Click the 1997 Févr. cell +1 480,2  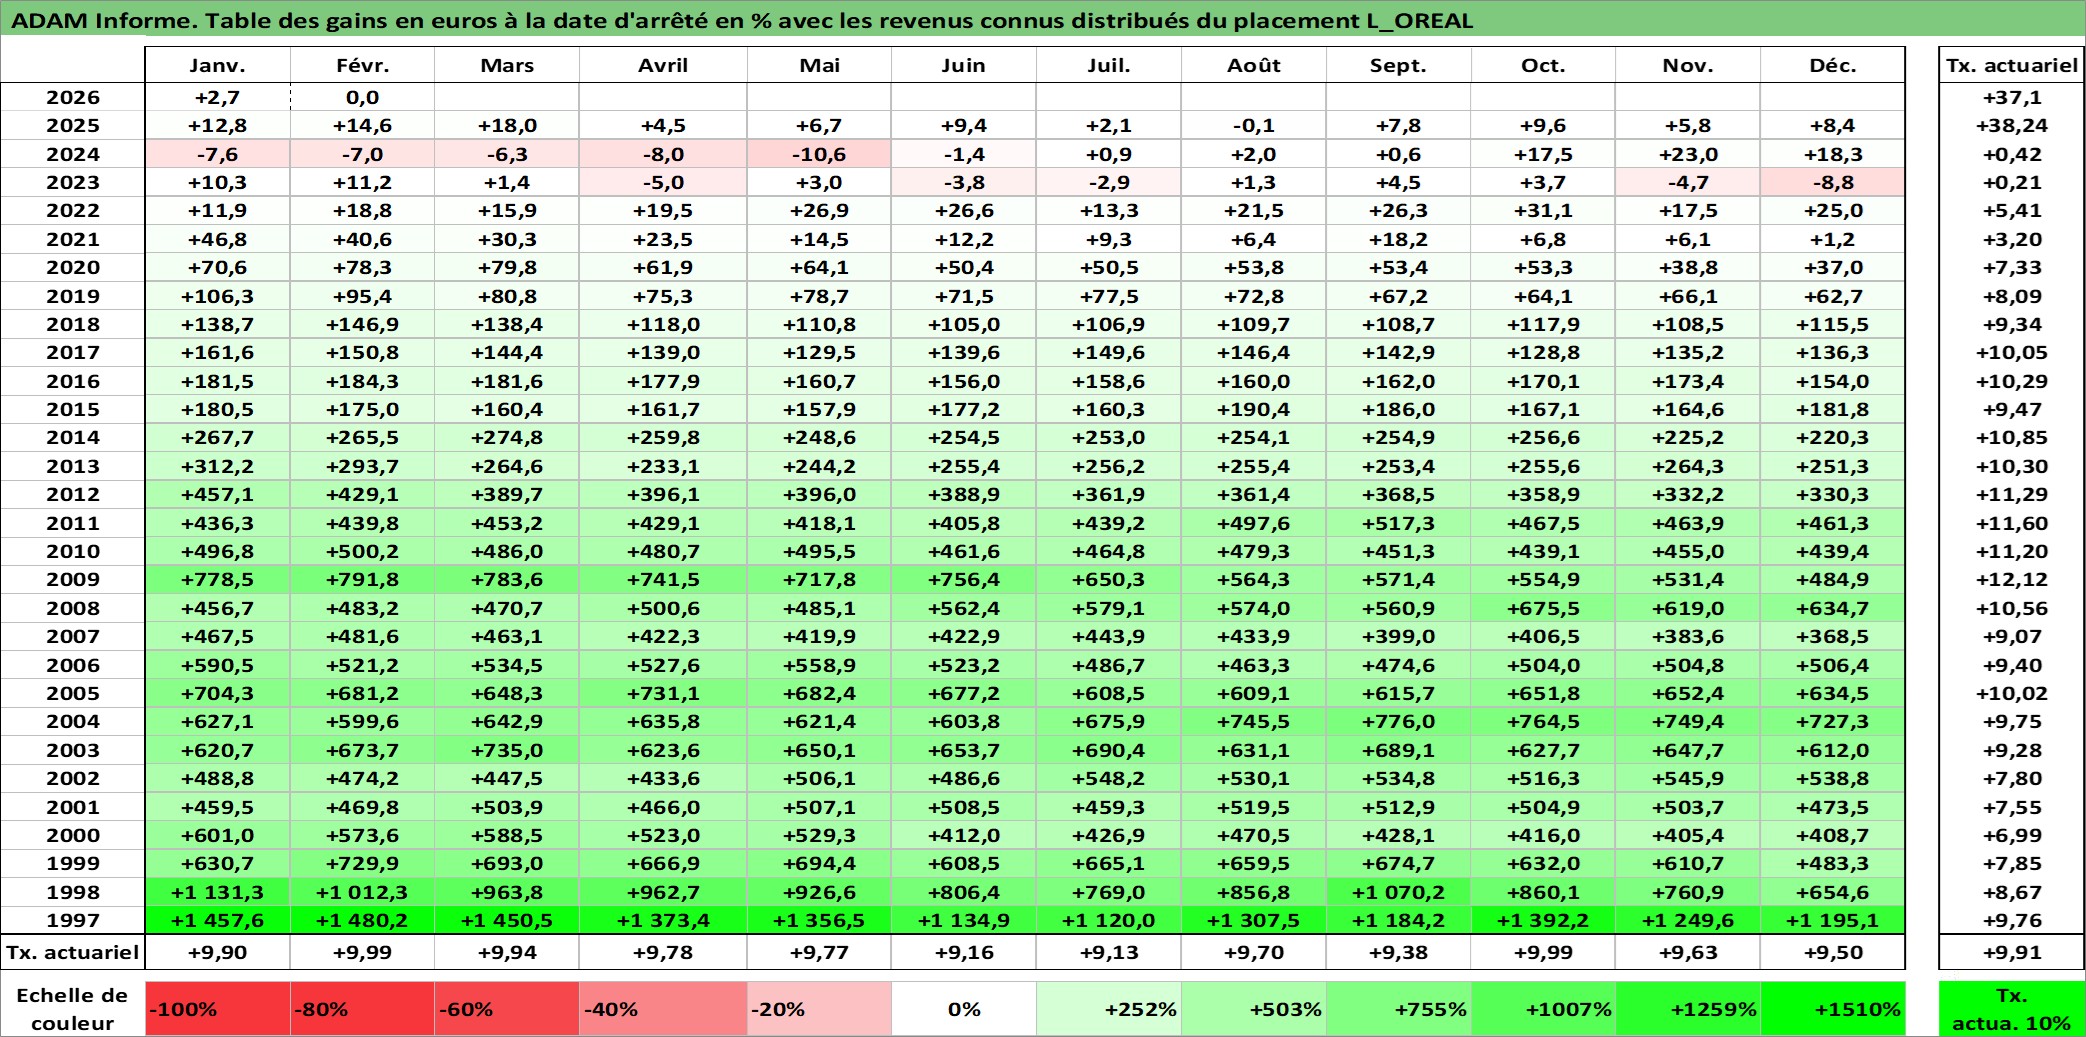coord(362,920)
